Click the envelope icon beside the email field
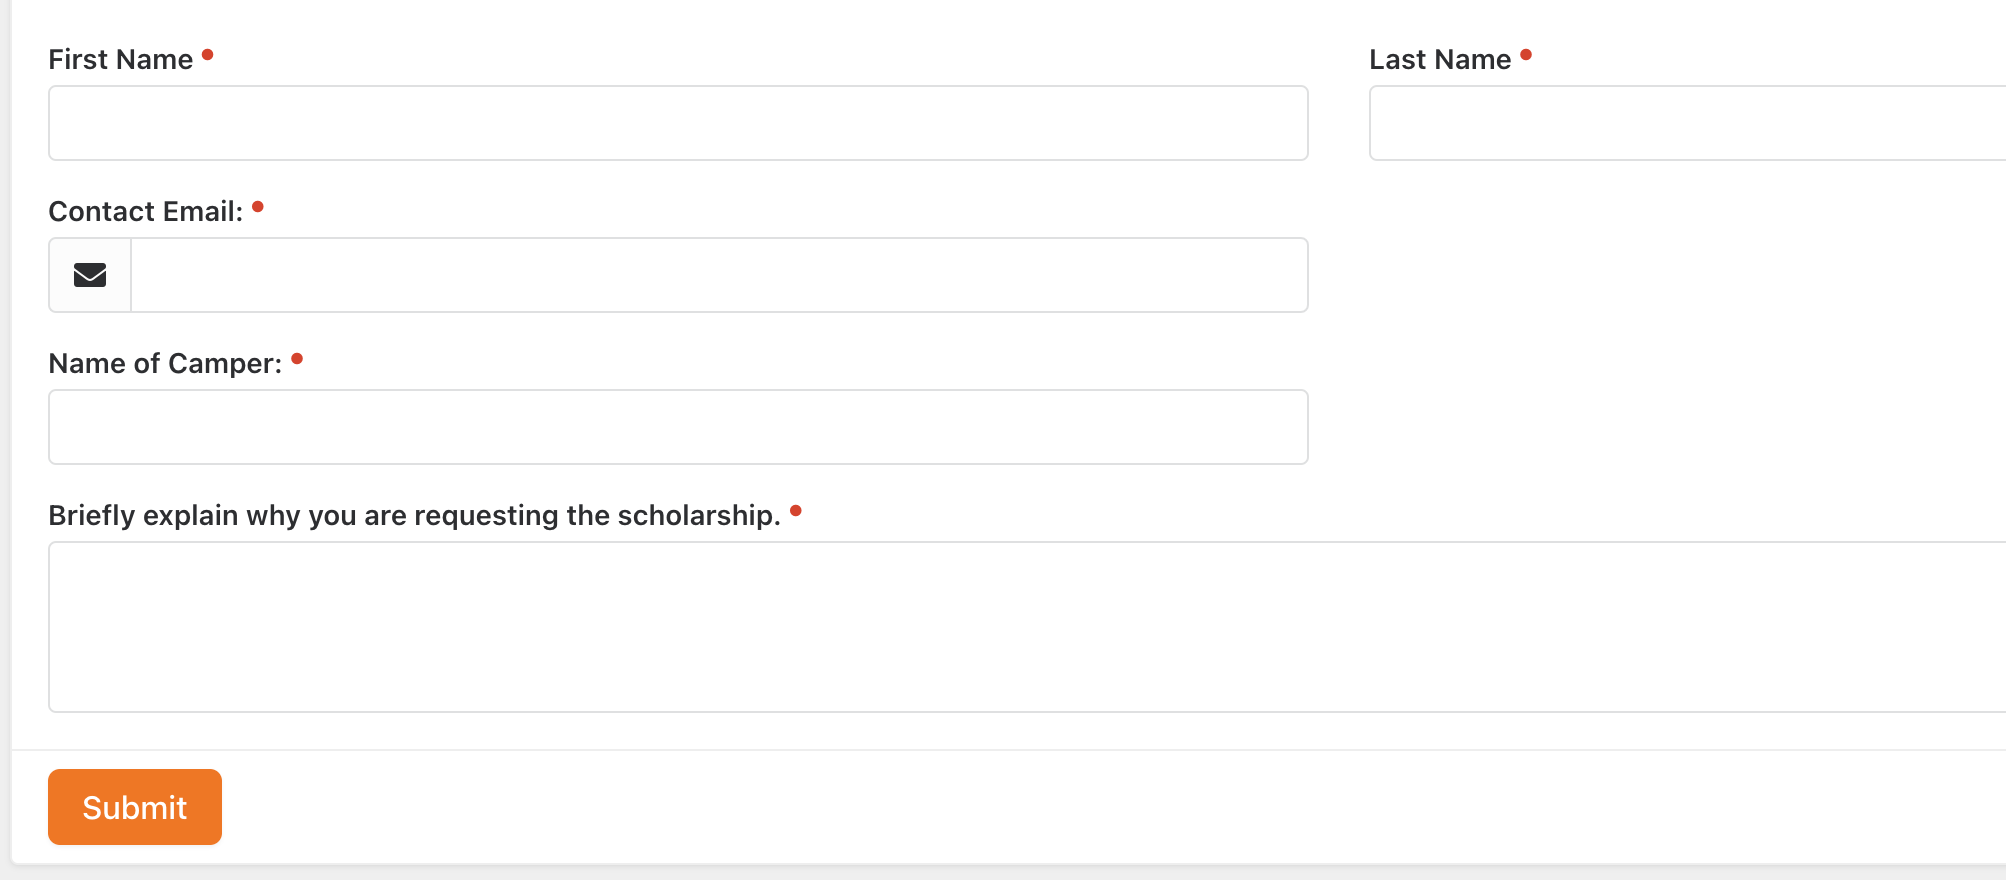 tap(90, 275)
